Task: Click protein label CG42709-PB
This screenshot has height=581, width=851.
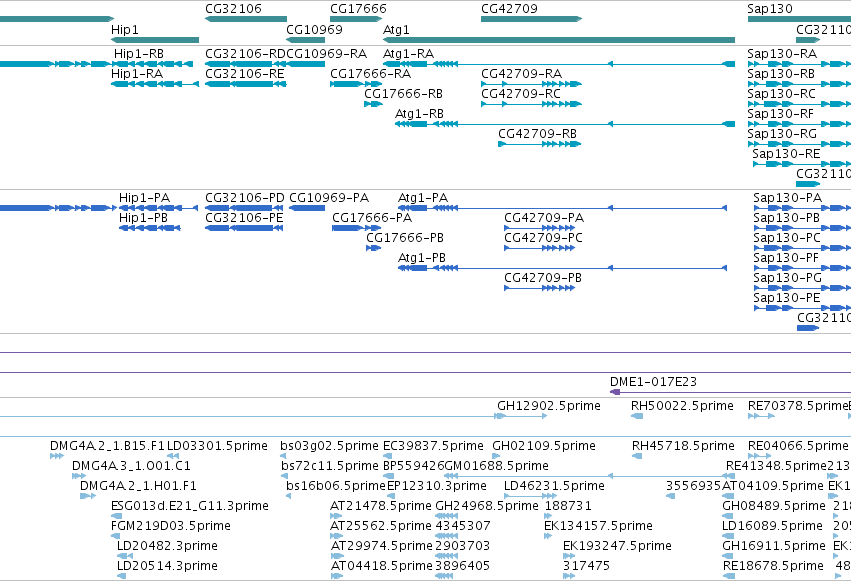Action: (x=543, y=278)
